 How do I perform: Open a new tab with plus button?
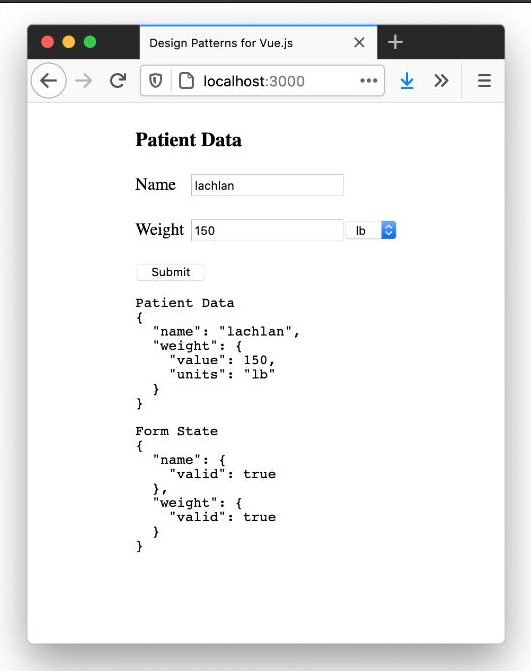pos(395,42)
